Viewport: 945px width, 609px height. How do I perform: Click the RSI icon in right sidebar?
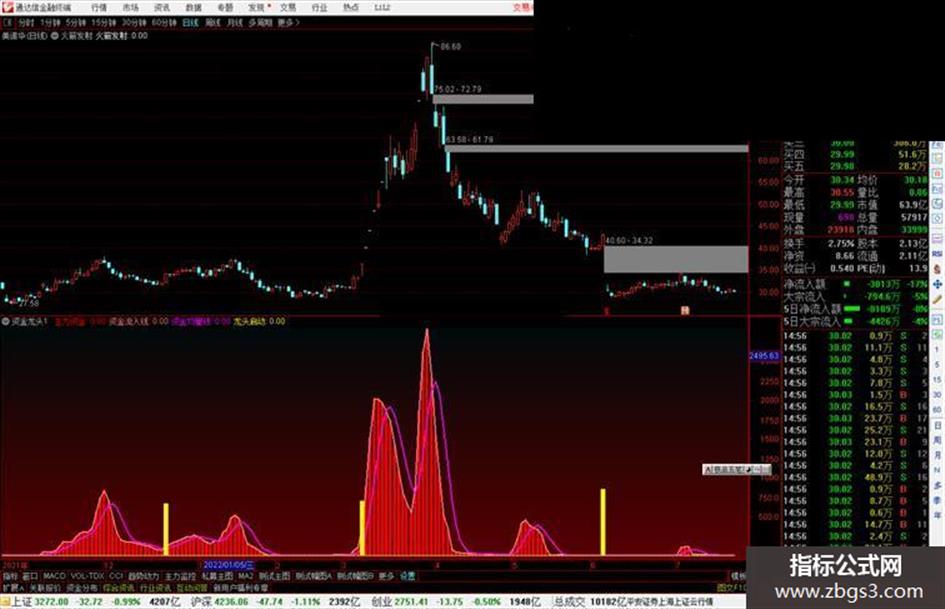click(937, 254)
